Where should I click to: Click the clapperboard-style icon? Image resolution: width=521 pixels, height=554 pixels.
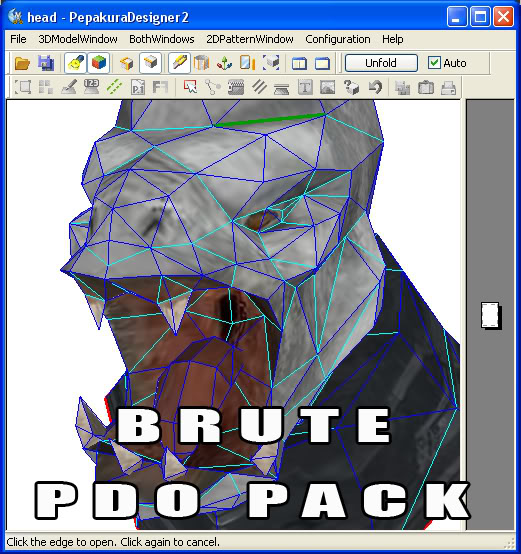point(236,87)
